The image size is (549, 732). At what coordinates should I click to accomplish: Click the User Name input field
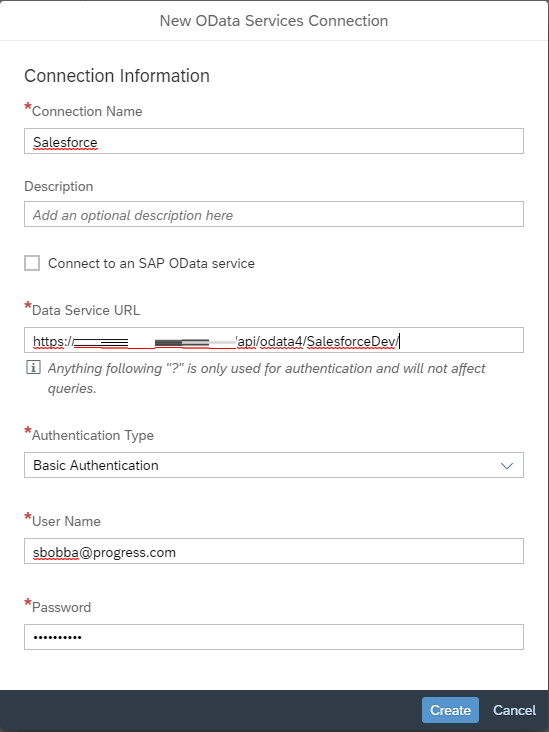click(274, 551)
